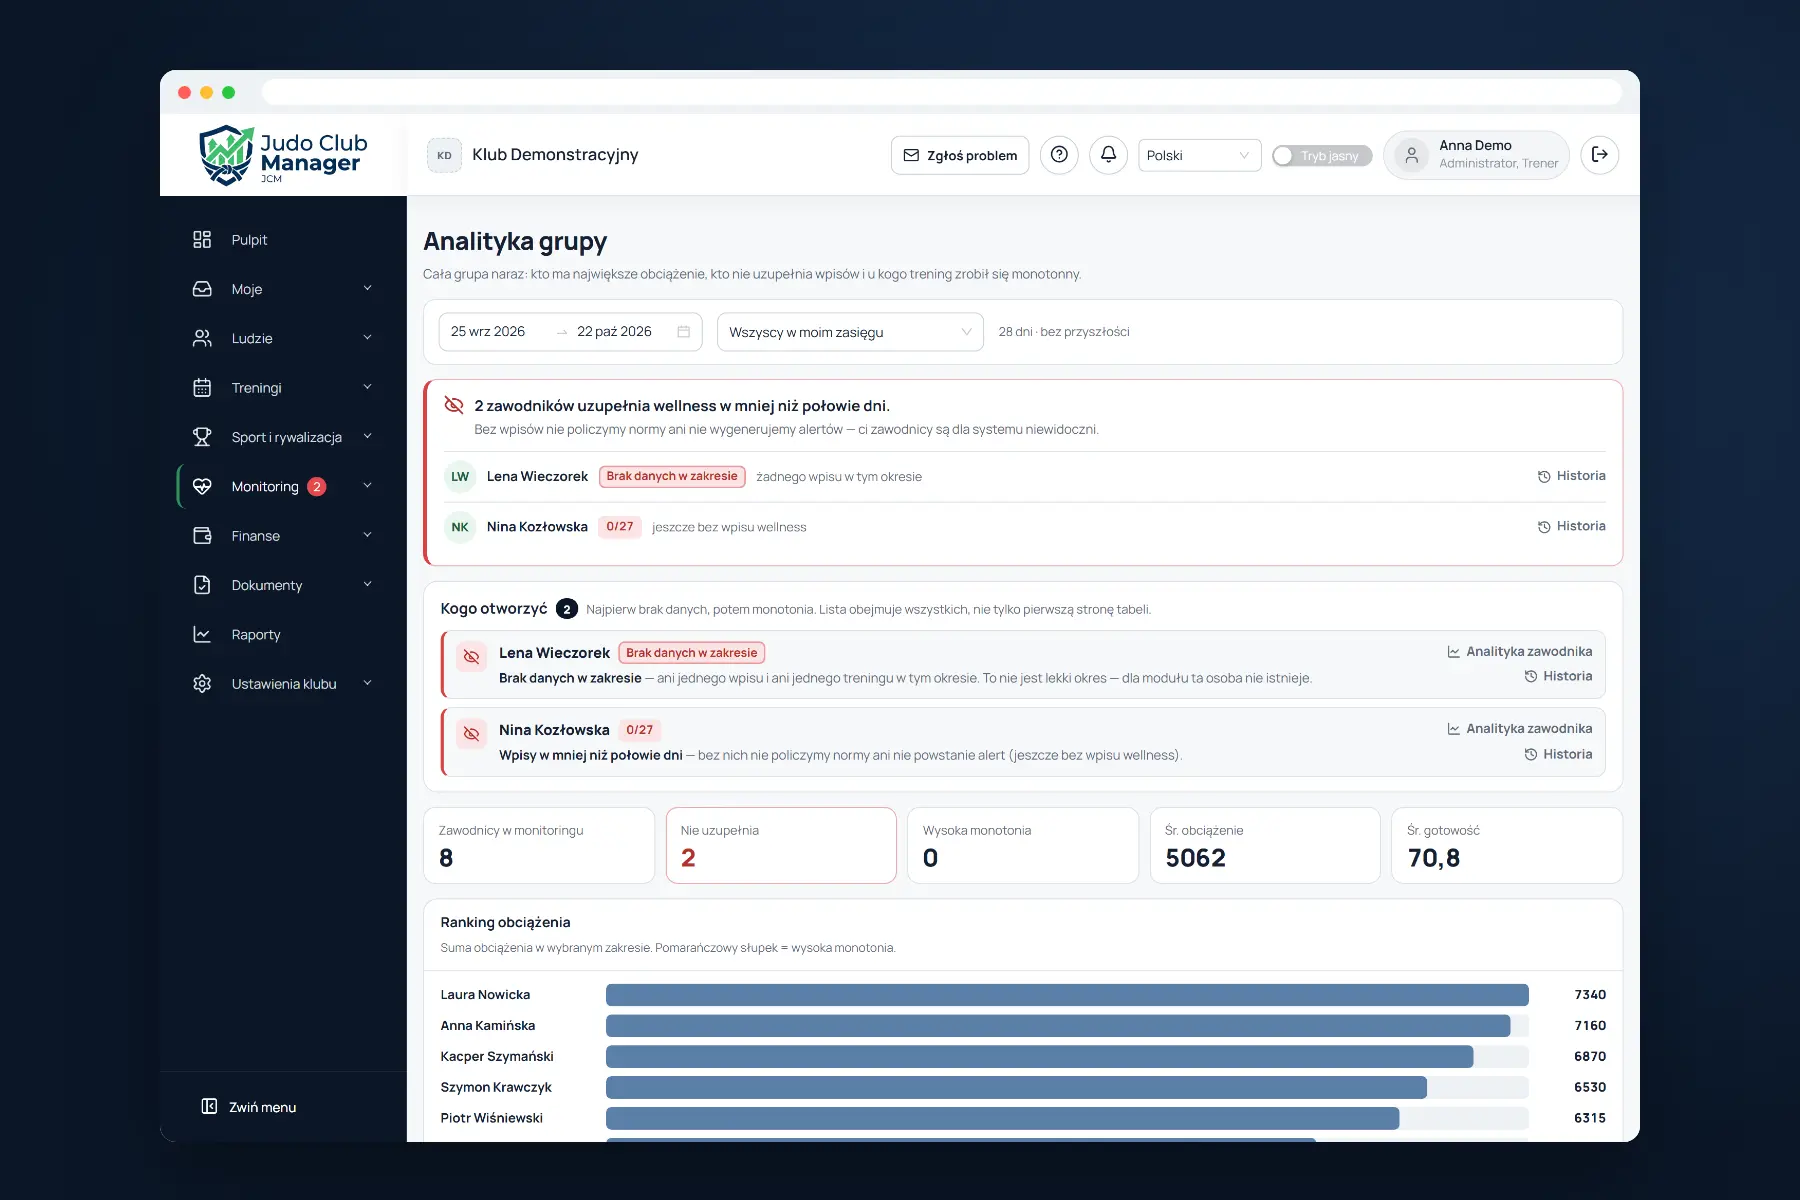Click the crossed-eye icon on Lena Wieczorek card
The width and height of the screenshot is (1800, 1200).
click(x=471, y=657)
